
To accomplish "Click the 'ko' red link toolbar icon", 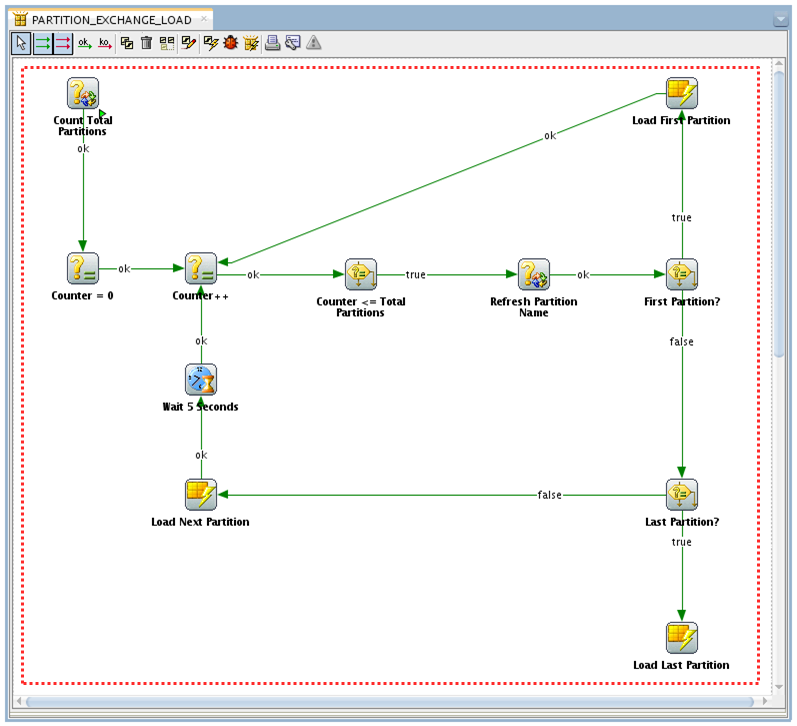I will click(105, 43).
